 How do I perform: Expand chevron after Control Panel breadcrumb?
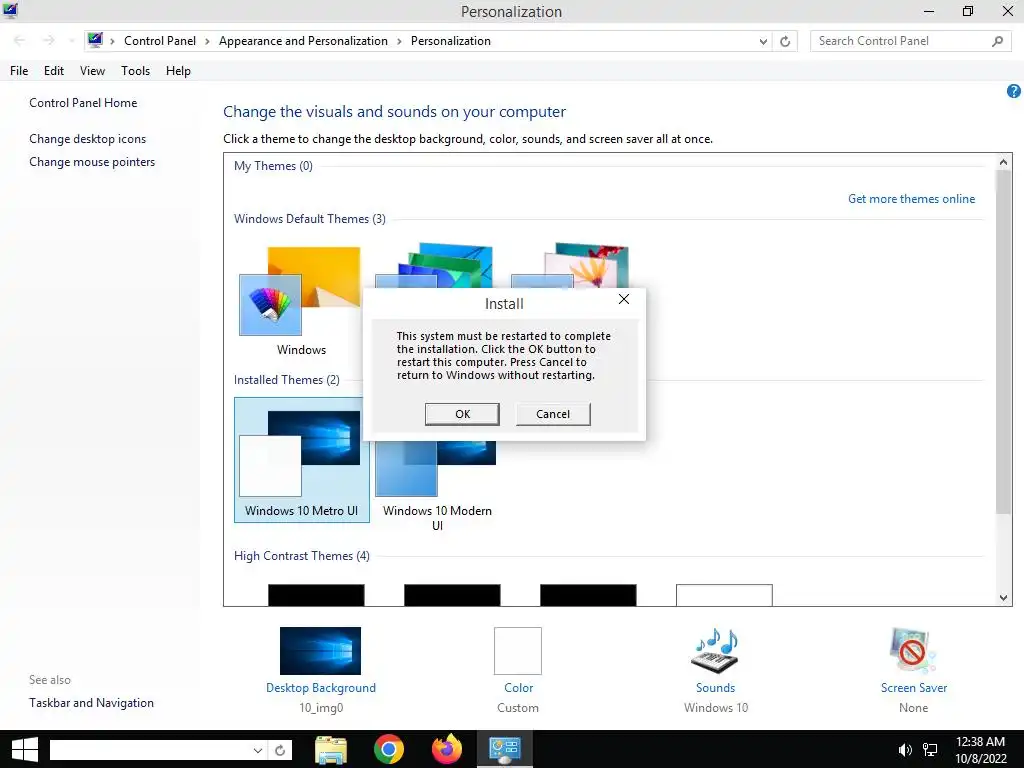point(208,41)
